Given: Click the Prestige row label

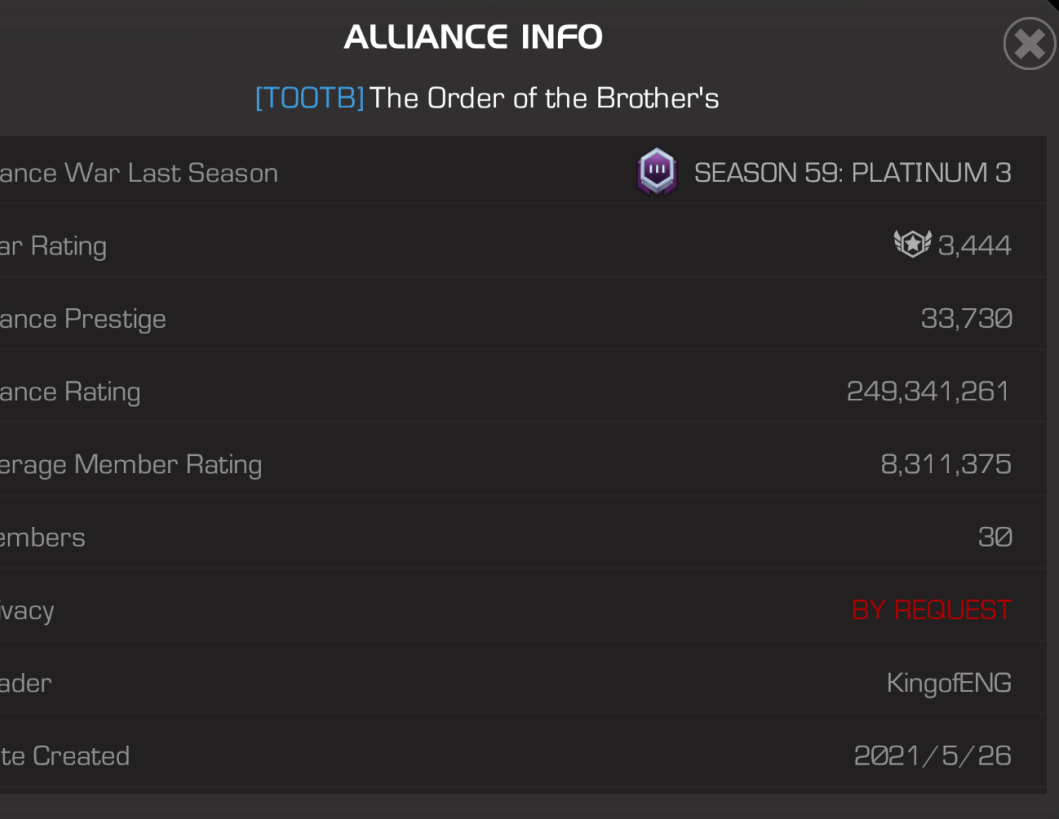Looking at the screenshot, I should (82, 319).
